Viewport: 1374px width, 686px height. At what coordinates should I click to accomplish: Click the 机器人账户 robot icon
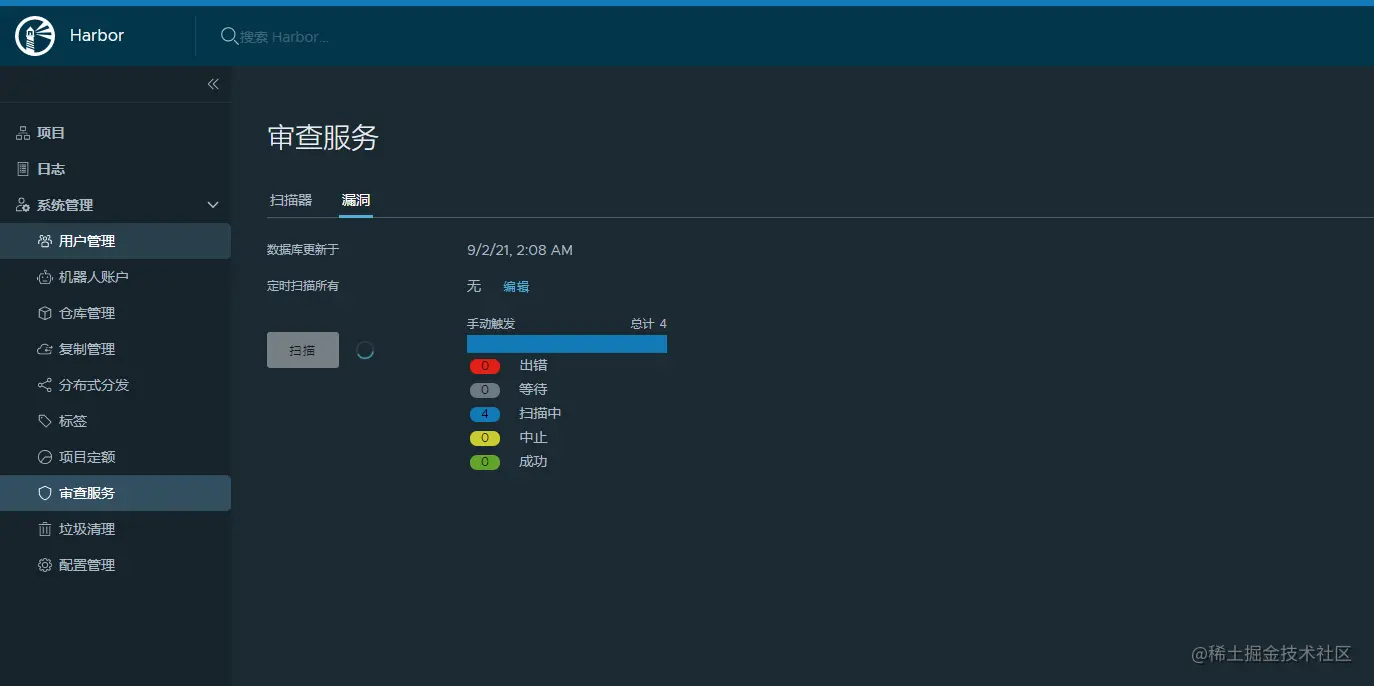45,277
